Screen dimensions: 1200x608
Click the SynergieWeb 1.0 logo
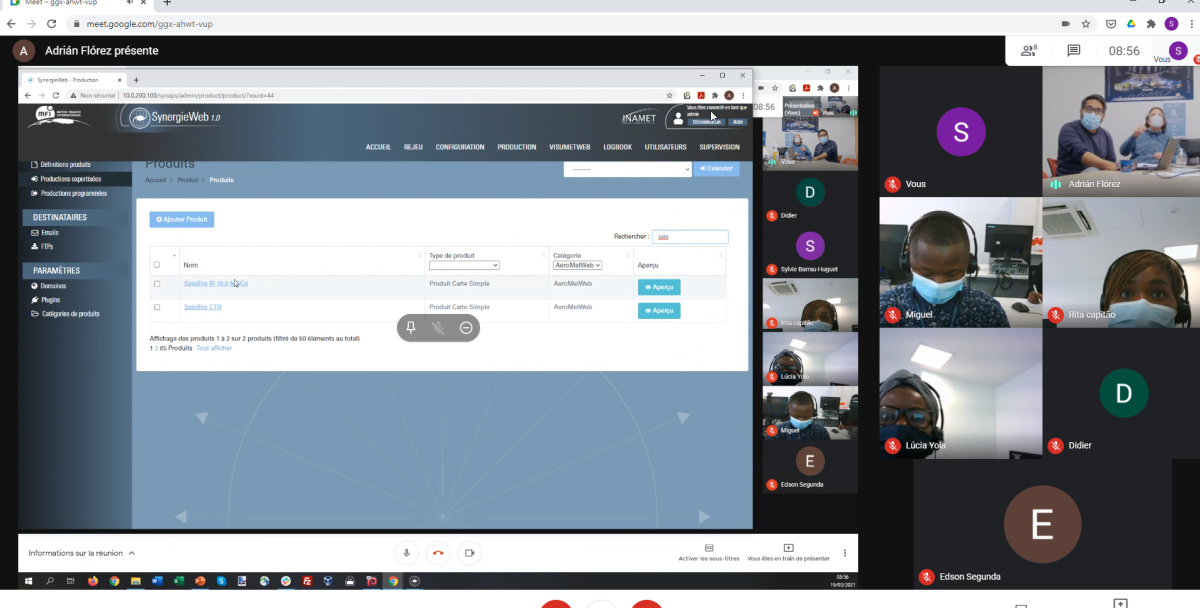click(176, 117)
